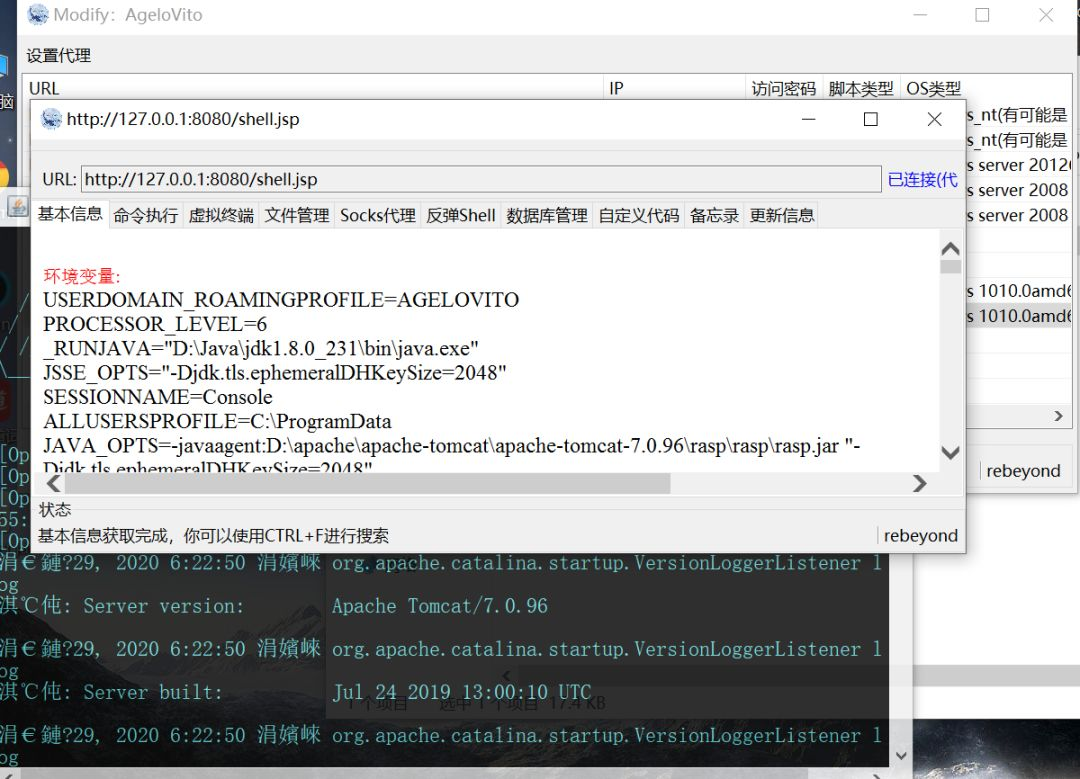Click the Server built date in console
This screenshot has height=779, width=1080.
click(461, 692)
